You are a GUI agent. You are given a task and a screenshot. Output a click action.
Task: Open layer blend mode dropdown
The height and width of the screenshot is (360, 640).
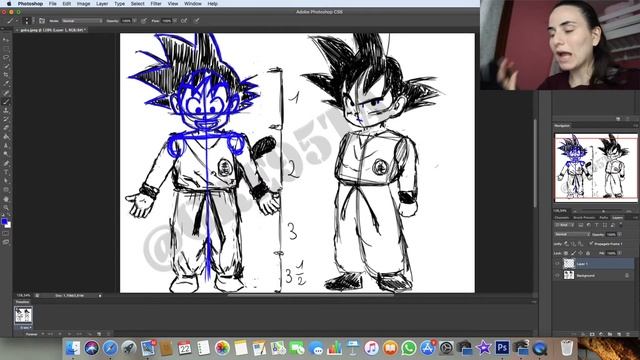pyautogui.click(x=573, y=234)
